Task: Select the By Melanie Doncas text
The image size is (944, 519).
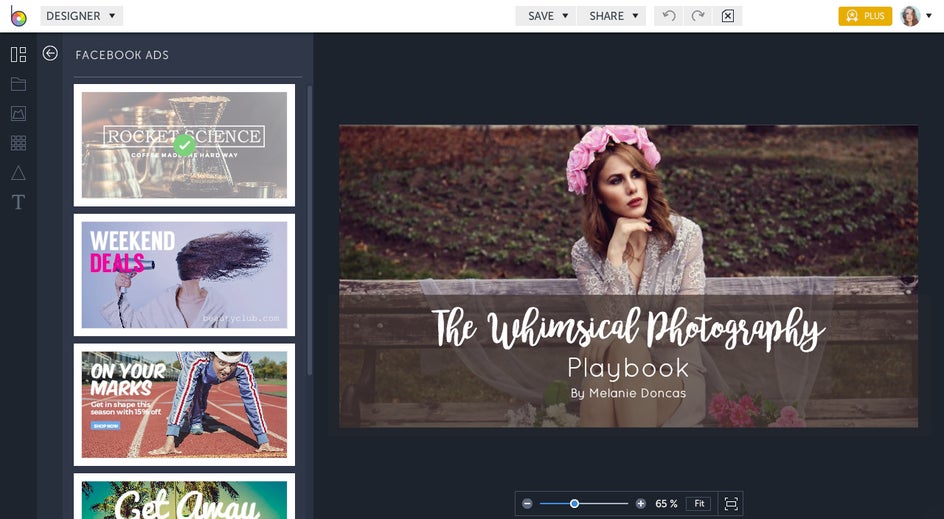Action: pos(628,393)
